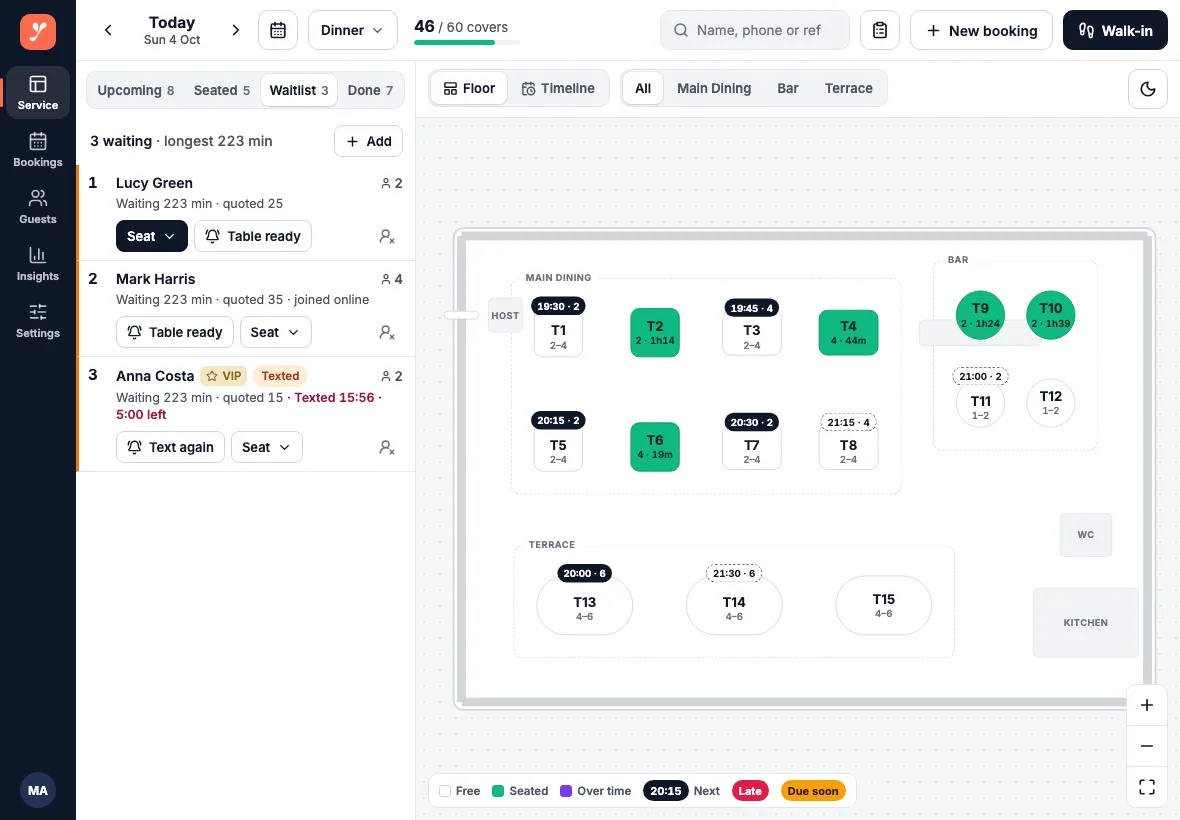Filter floor to Terrace area
The width and height of the screenshot is (1180, 820).
point(848,89)
